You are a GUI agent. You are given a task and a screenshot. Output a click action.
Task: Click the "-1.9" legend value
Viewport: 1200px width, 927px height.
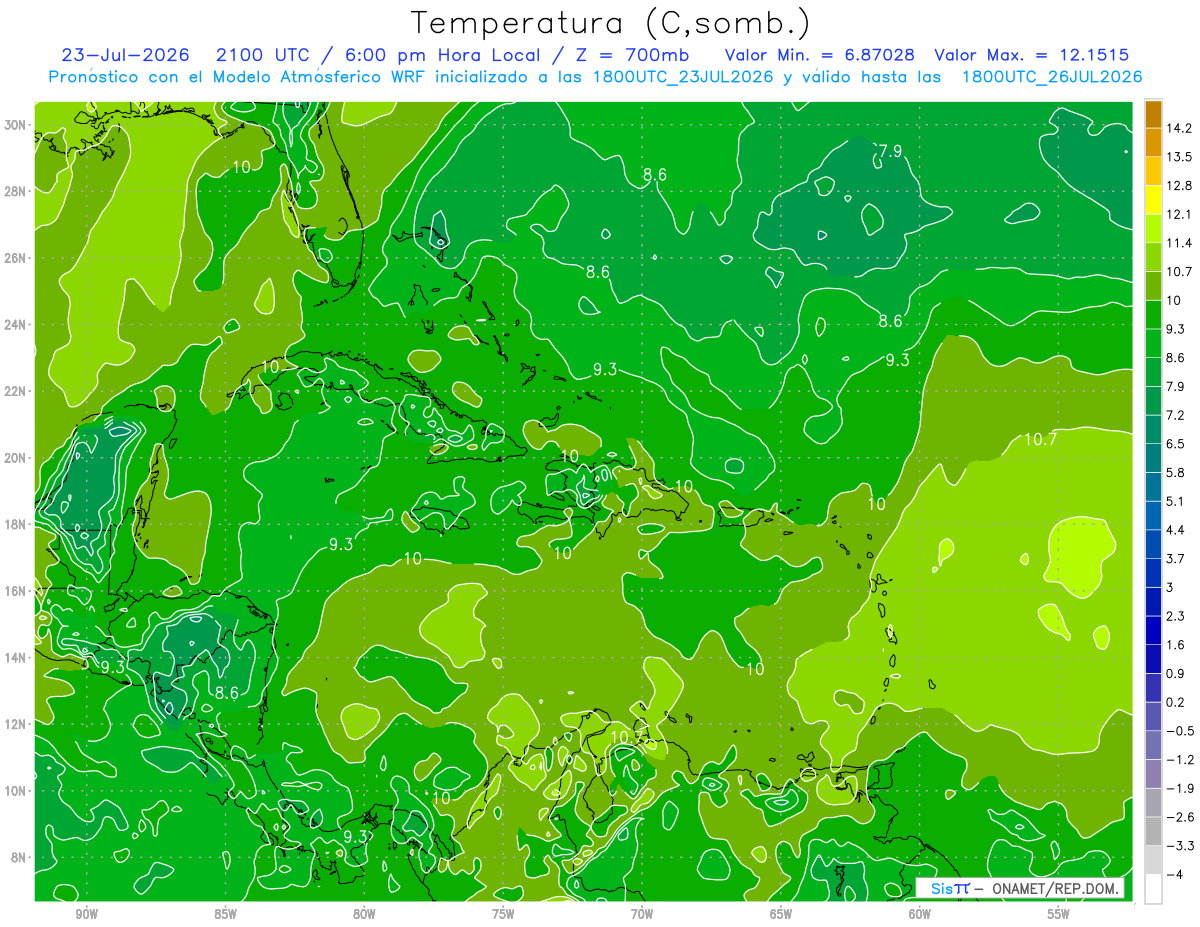1182,788
